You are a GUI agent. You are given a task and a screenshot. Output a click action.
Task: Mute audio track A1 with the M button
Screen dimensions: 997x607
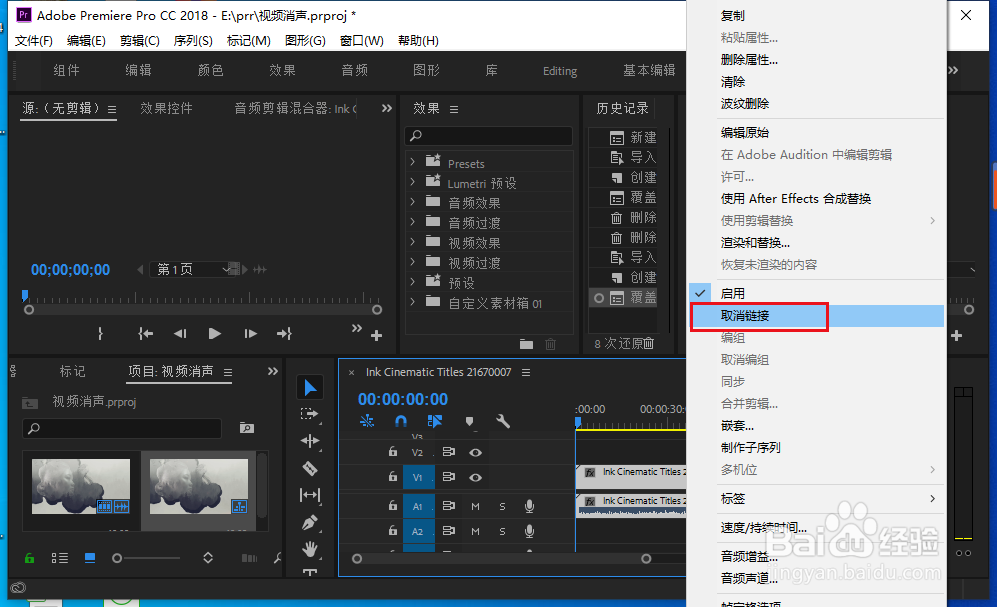click(475, 507)
